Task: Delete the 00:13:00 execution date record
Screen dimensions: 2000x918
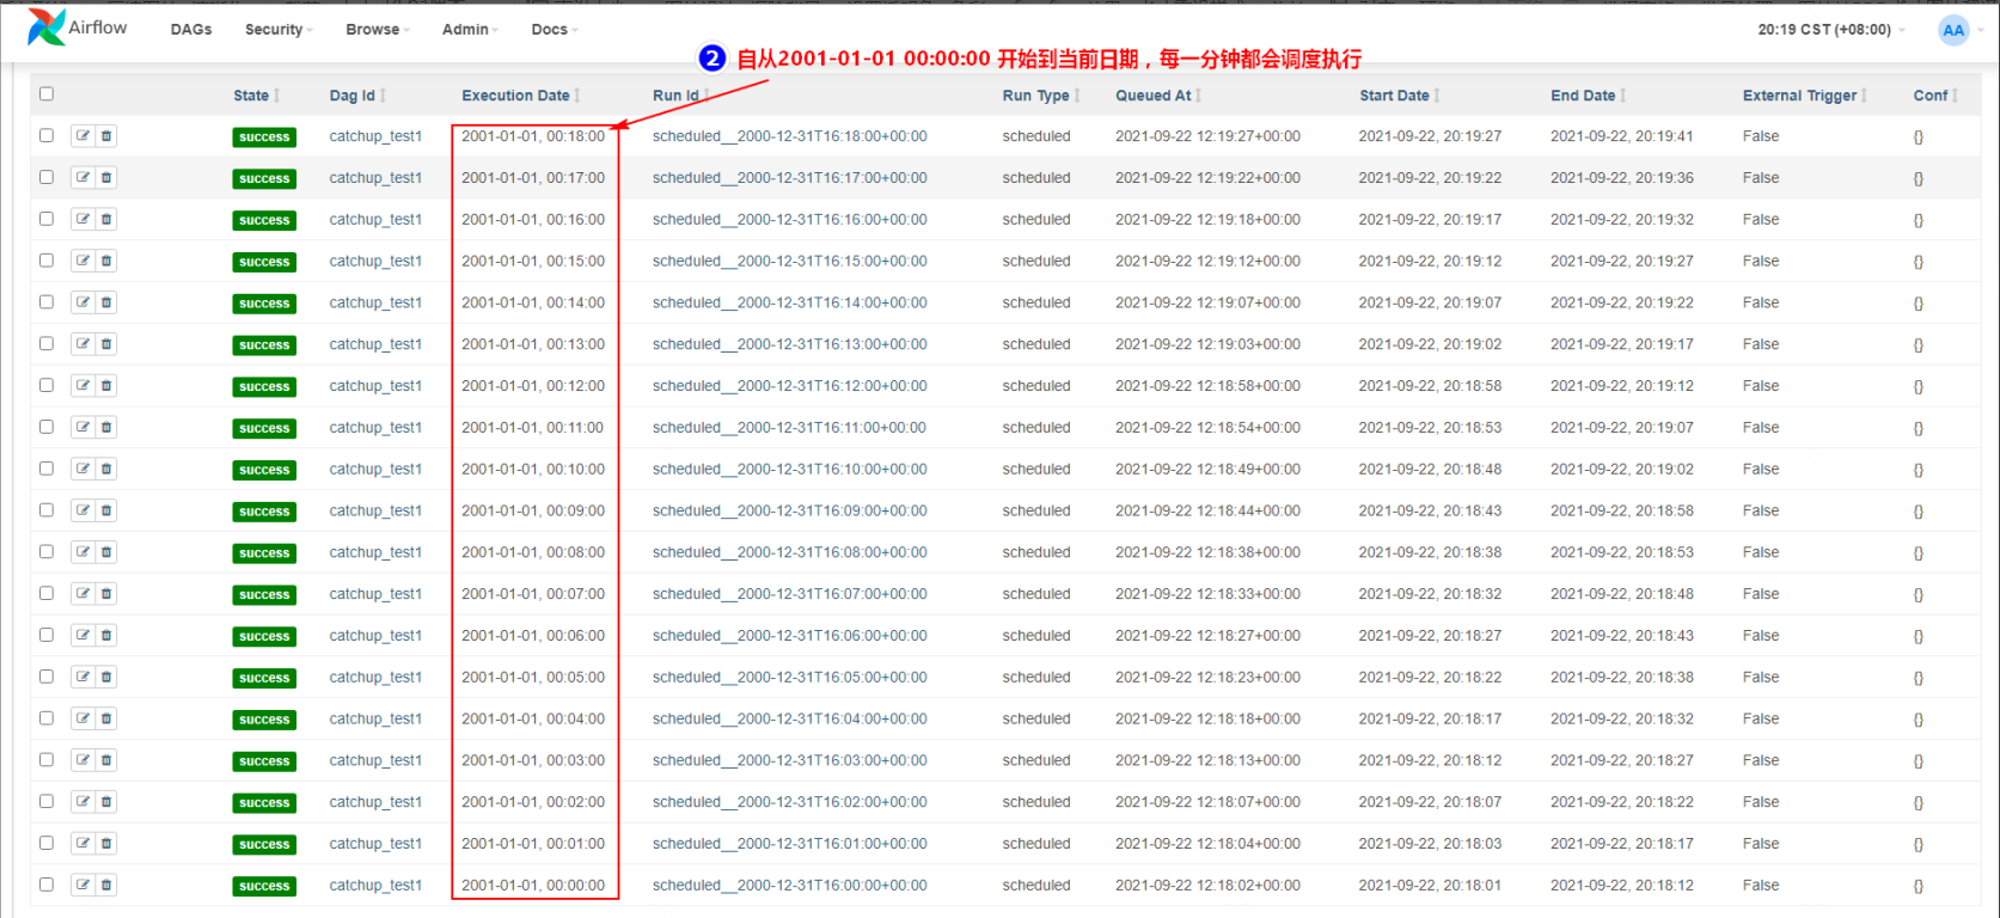Action: point(106,344)
